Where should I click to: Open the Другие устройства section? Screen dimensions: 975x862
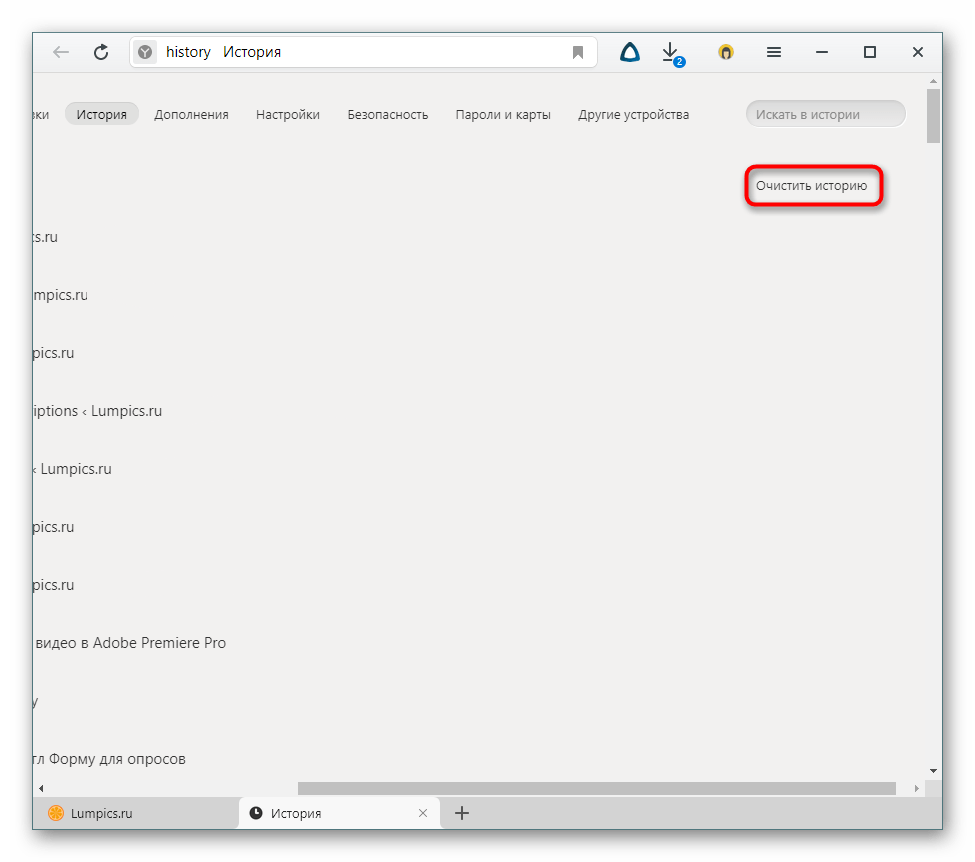633,114
